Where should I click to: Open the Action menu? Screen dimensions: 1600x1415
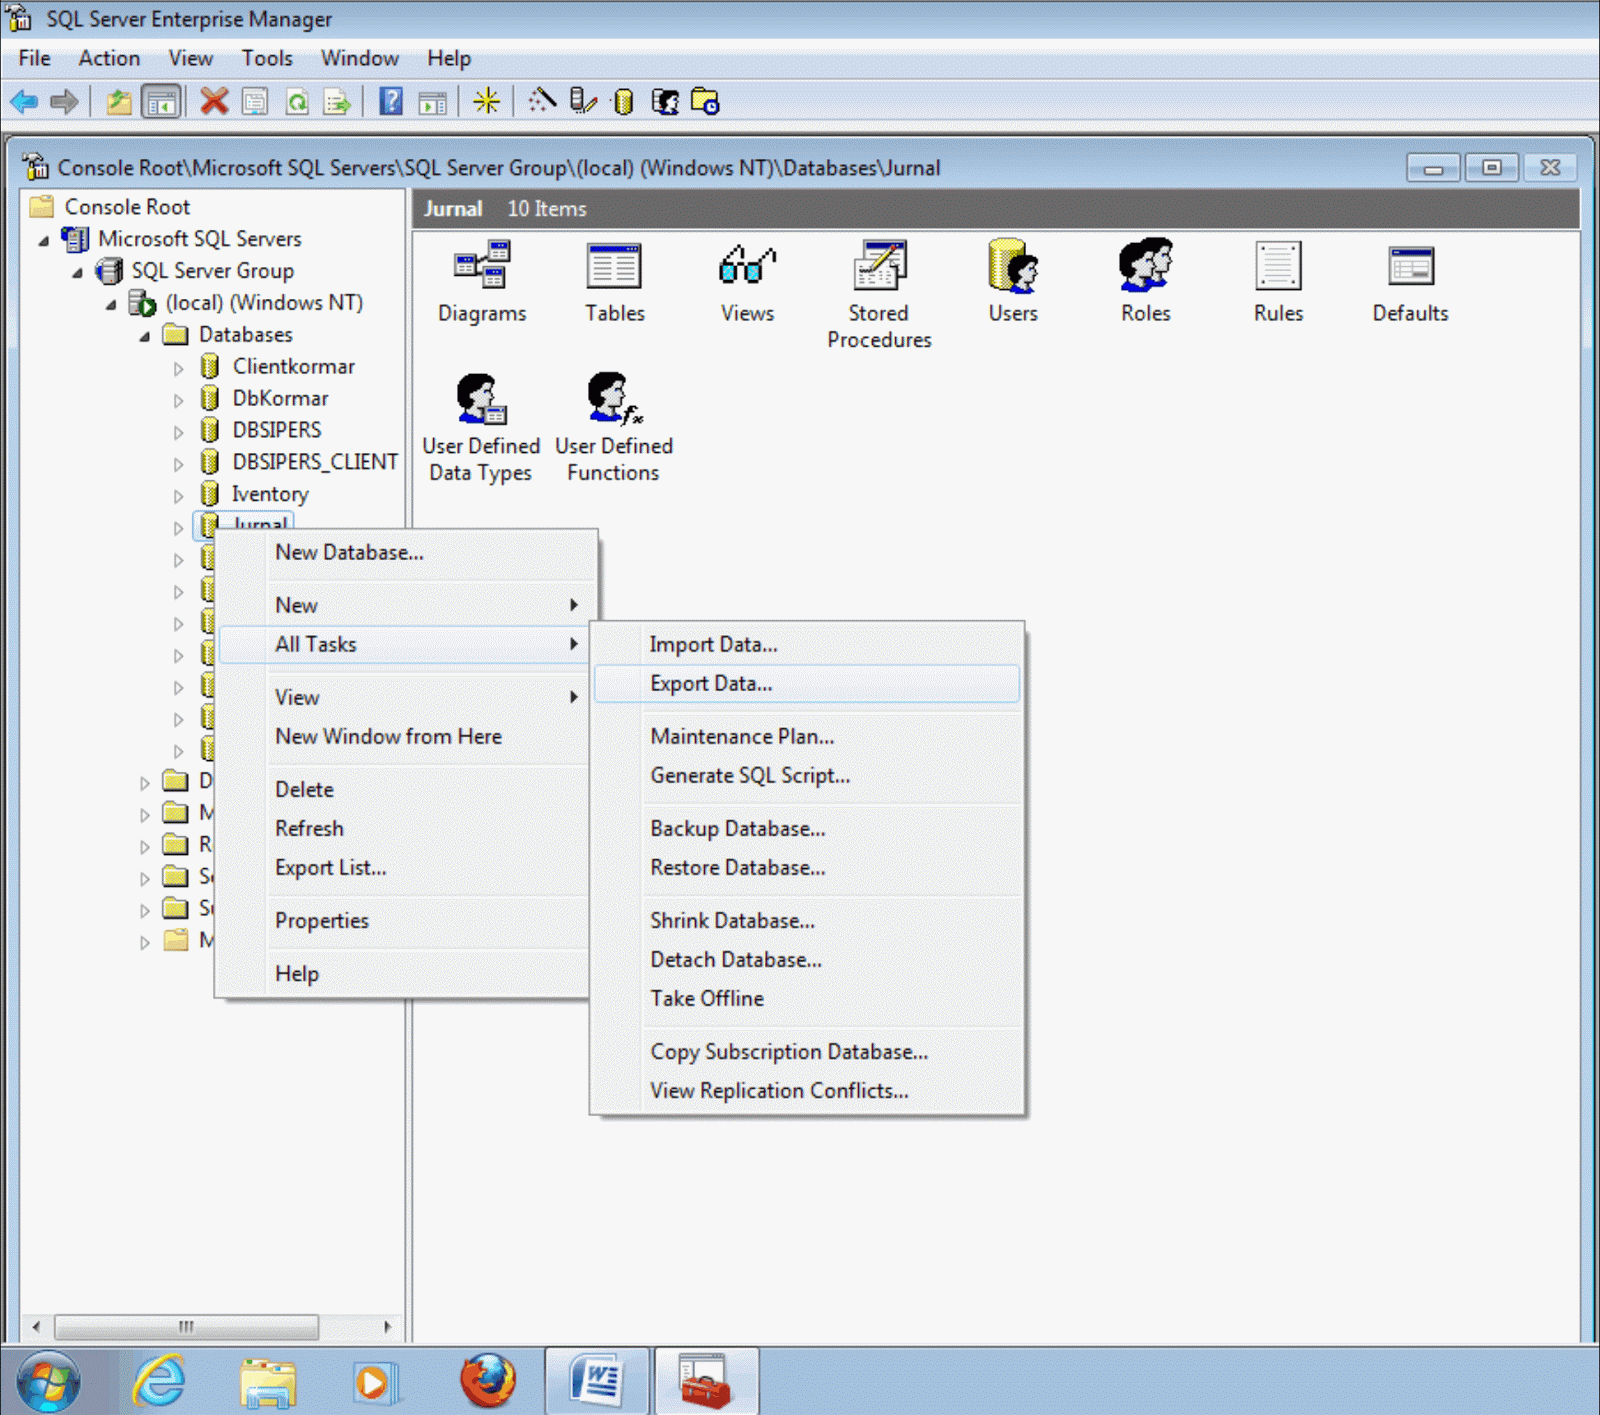click(x=109, y=58)
